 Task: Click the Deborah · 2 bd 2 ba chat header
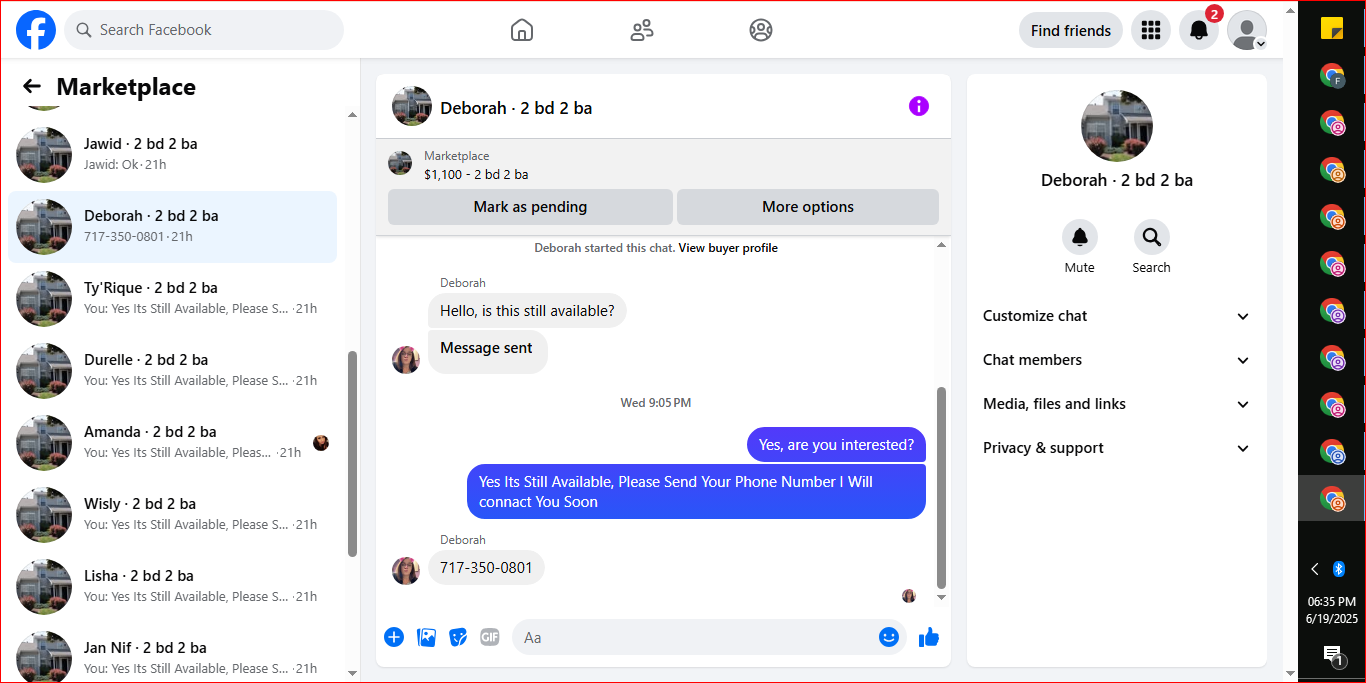coord(516,108)
